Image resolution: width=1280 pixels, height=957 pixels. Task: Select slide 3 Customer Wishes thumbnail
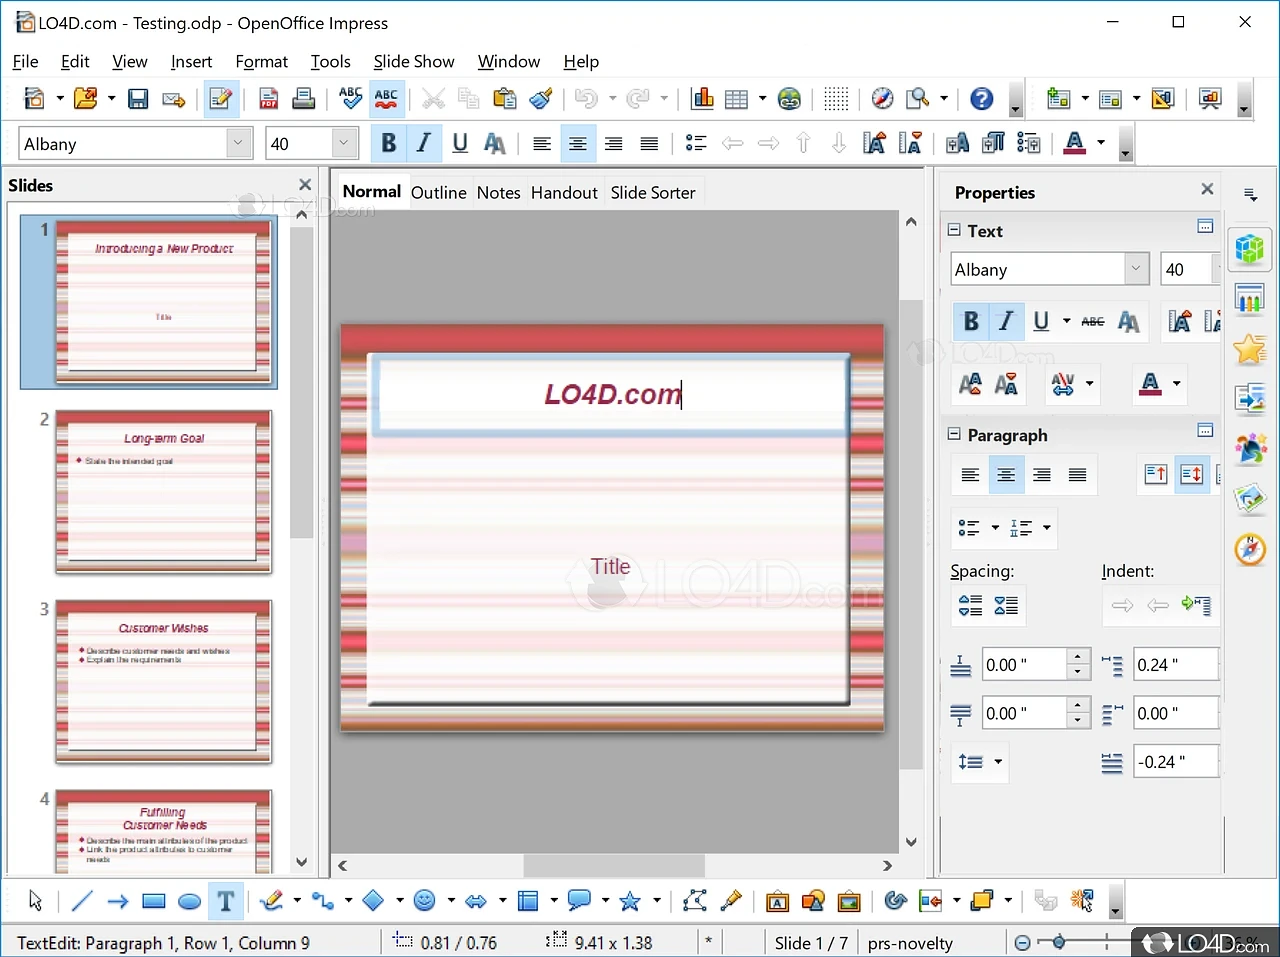163,681
